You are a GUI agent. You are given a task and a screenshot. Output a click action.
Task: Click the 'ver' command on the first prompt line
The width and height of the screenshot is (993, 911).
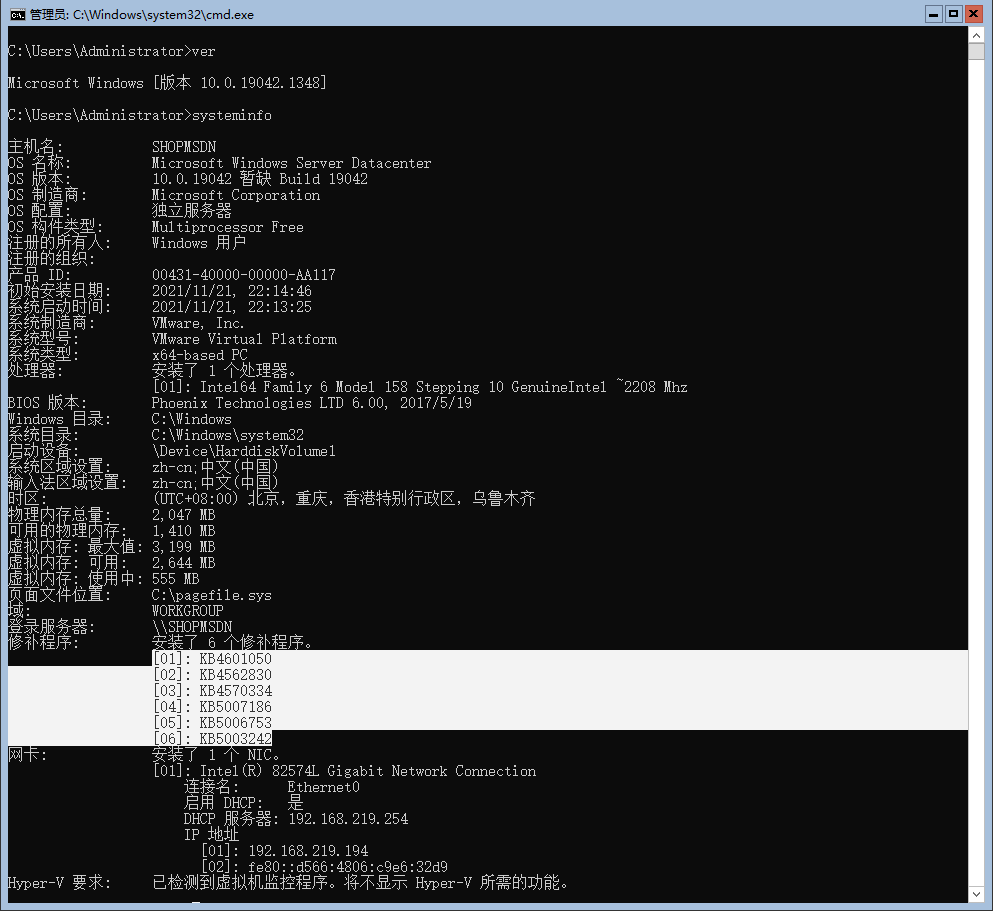(x=203, y=51)
